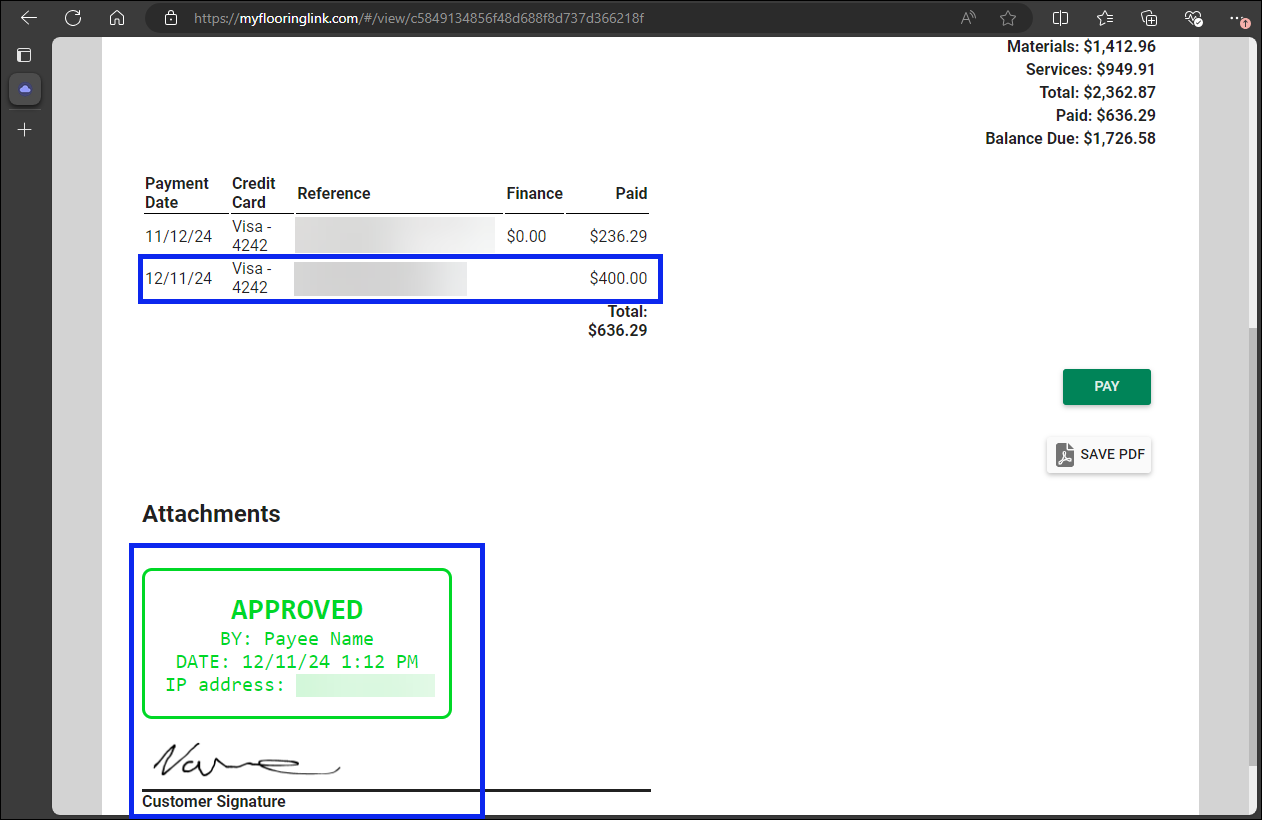The height and width of the screenshot is (820, 1262).
Task: Refresh the current page
Action: [73, 18]
